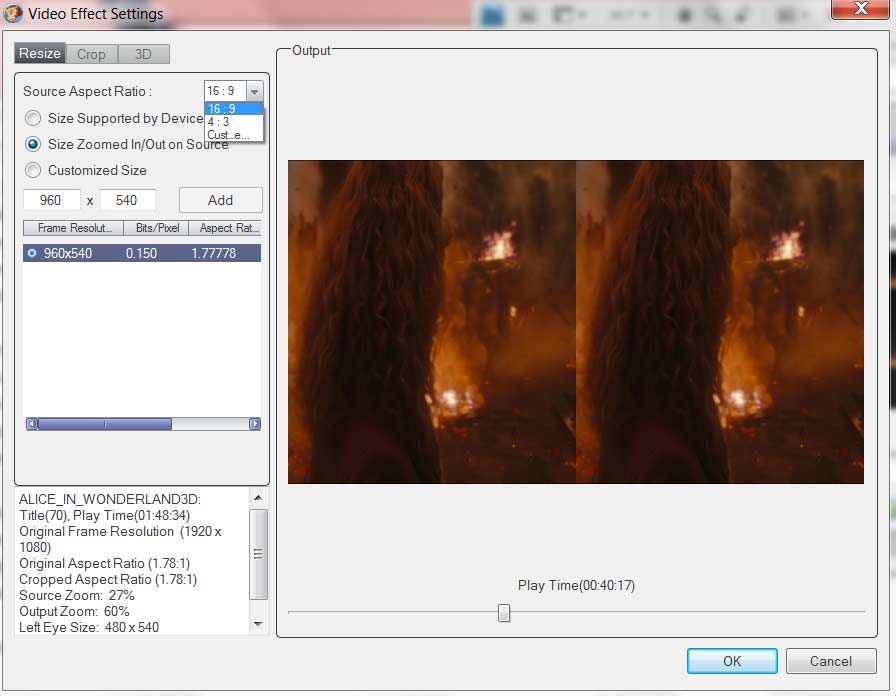The width and height of the screenshot is (896, 696).
Task: Sort by Bits/Pixel column header
Action: [x=156, y=228]
